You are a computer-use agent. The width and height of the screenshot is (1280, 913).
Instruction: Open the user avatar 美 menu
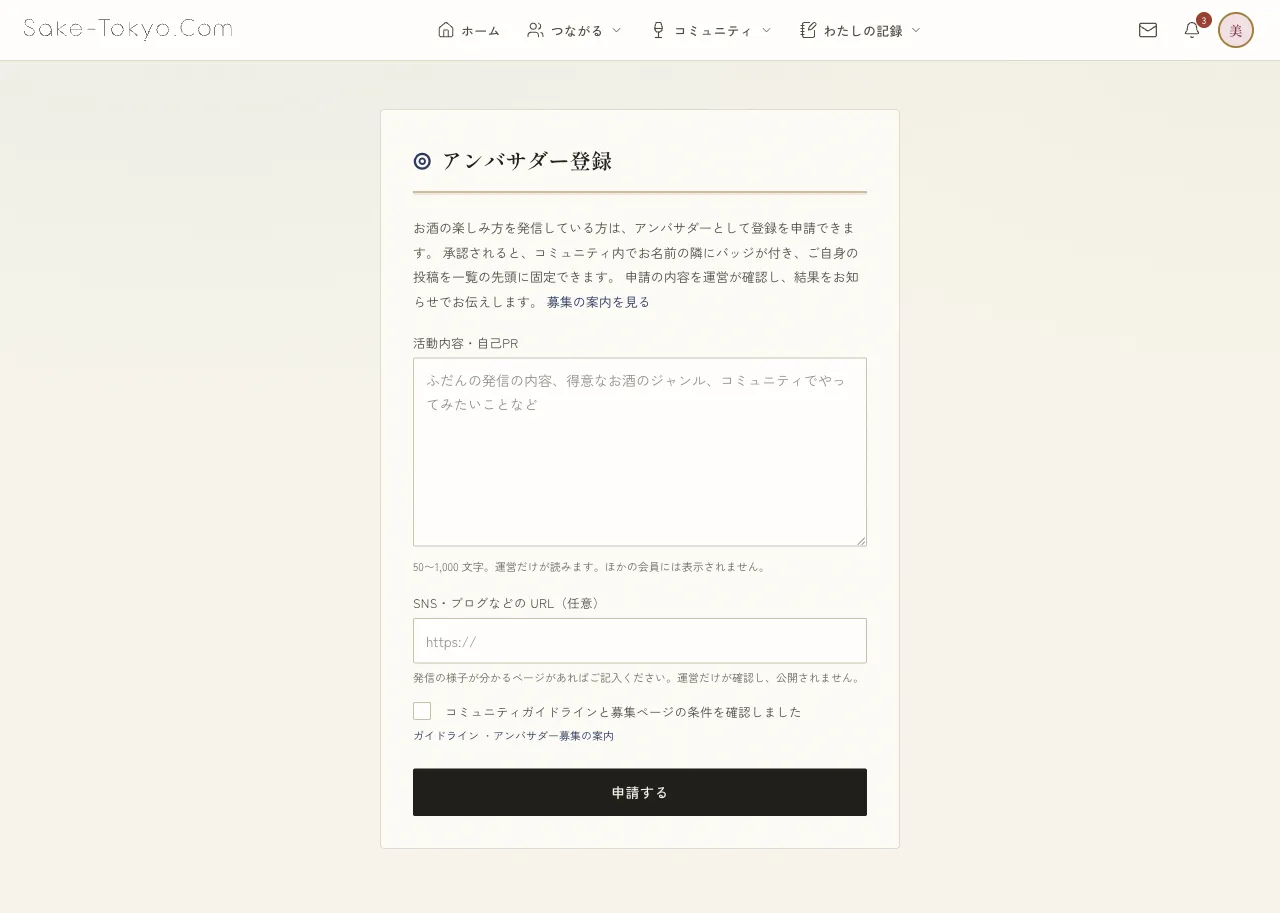(x=1236, y=30)
